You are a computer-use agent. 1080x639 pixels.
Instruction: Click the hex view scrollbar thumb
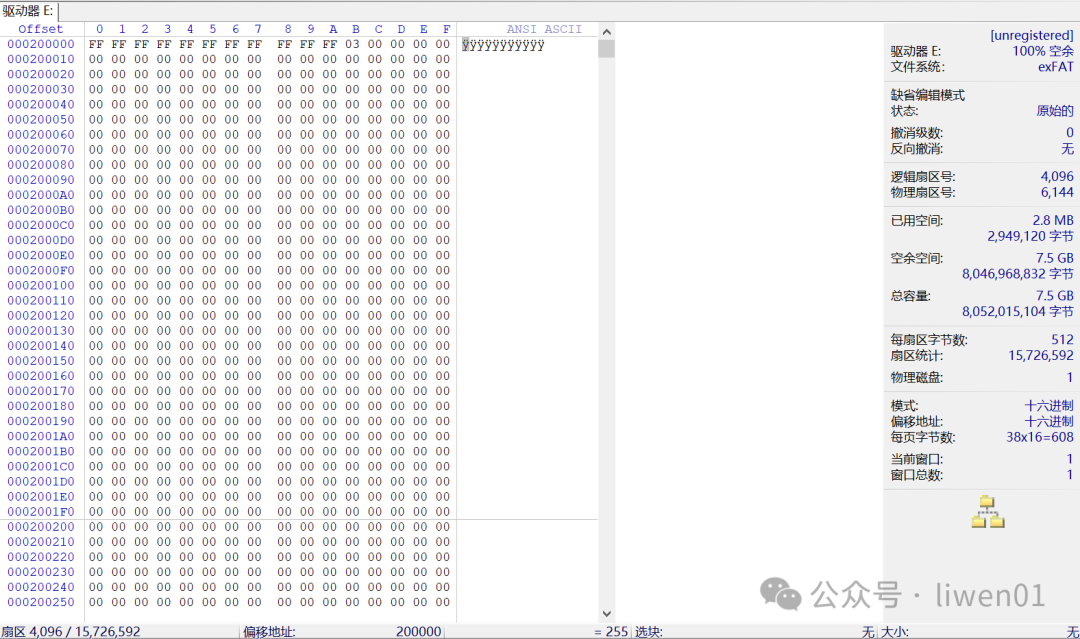(x=606, y=49)
